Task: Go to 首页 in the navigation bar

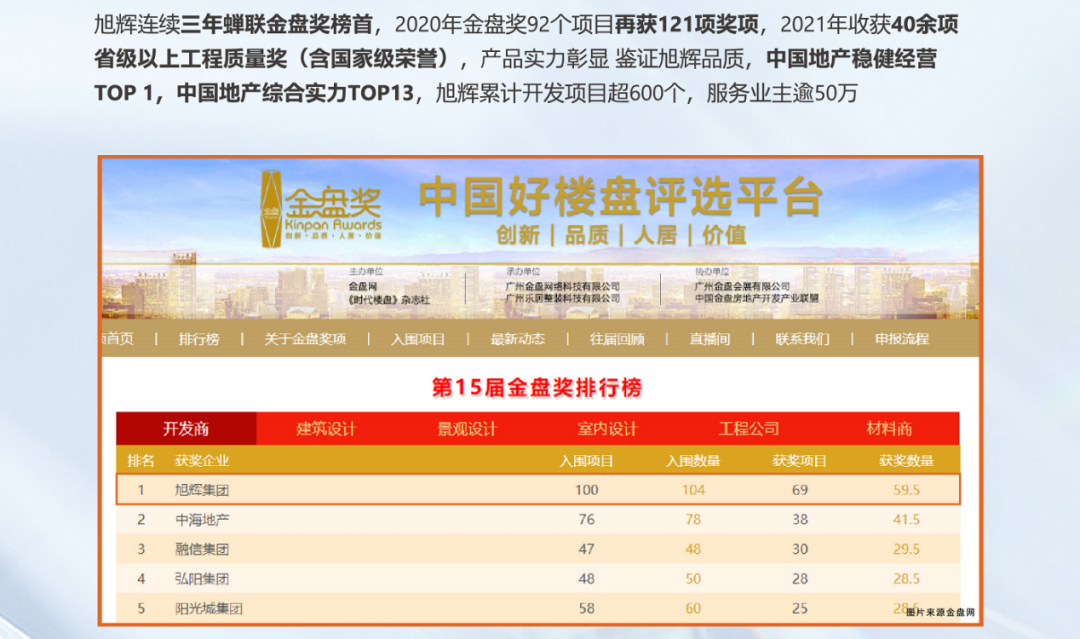Action: [x=118, y=339]
